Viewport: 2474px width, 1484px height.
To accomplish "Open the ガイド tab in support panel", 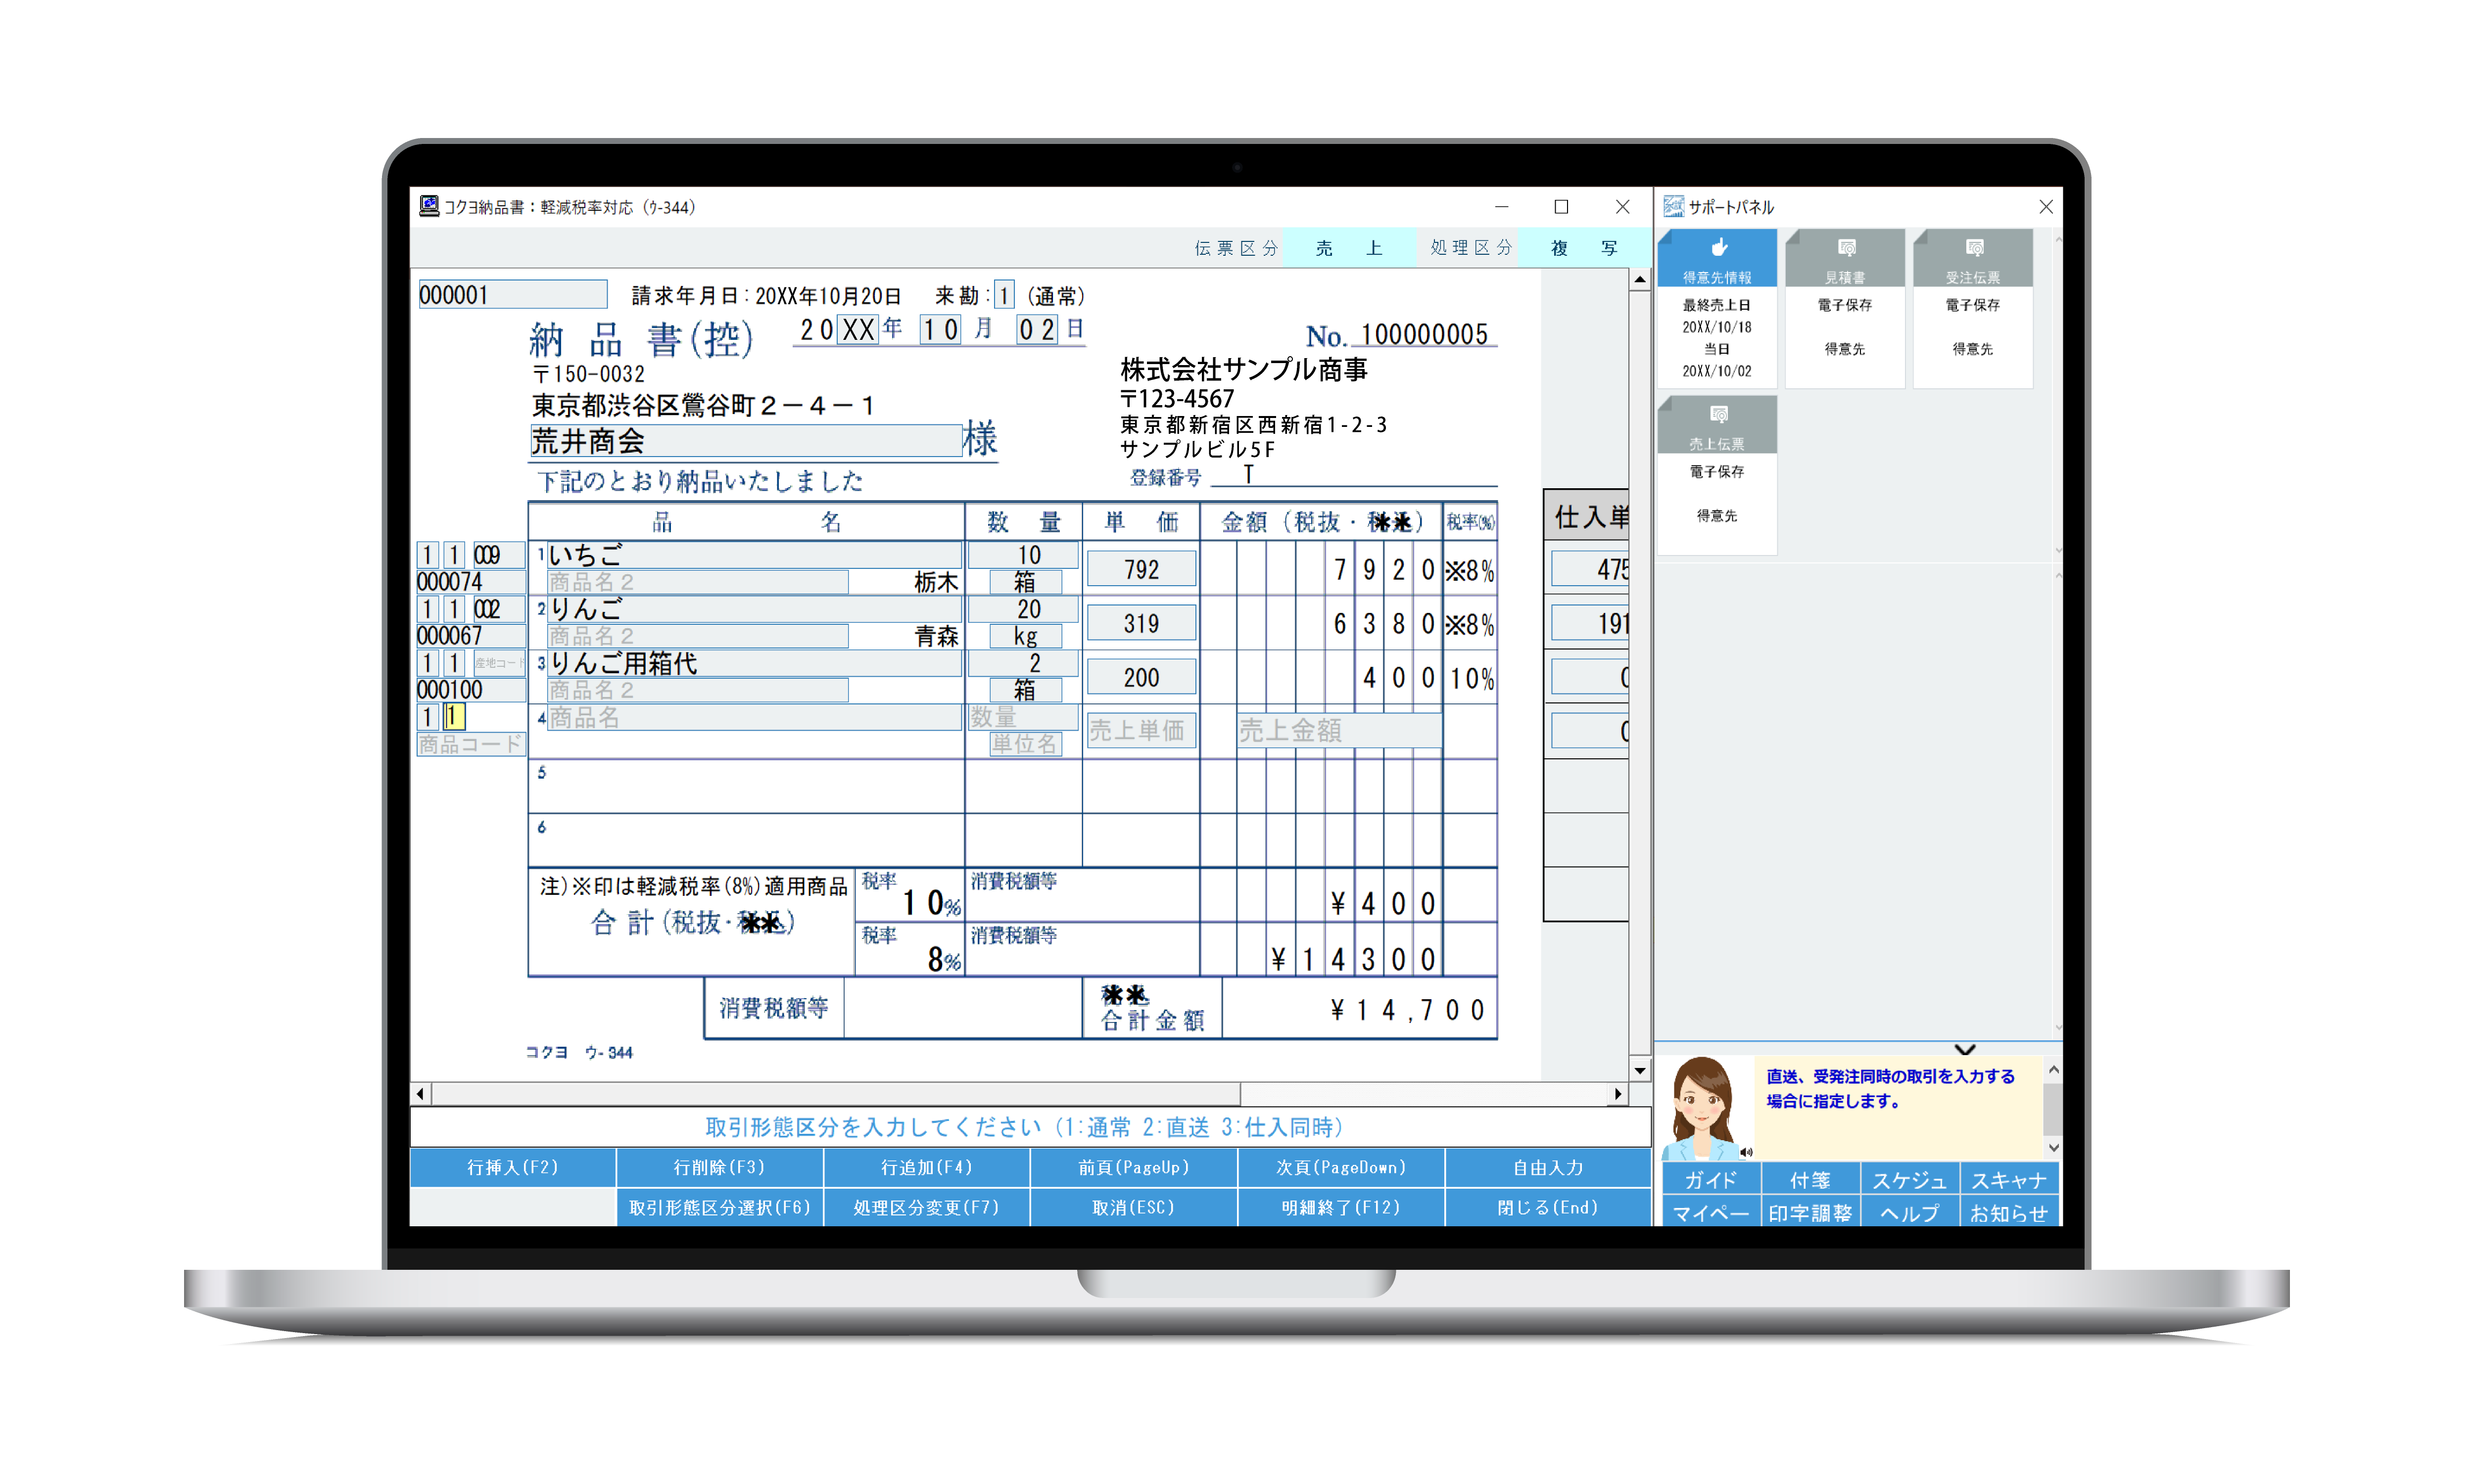I will [x=1710, y=1179].
